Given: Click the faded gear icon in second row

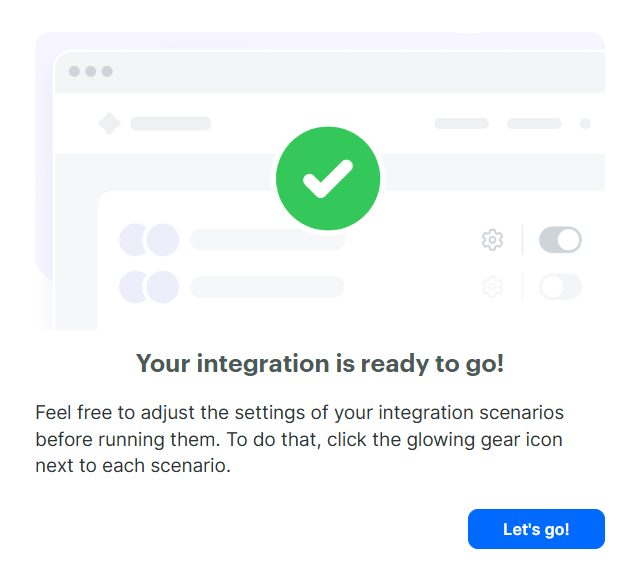Looking at the screenshot, I should [492, 287].
